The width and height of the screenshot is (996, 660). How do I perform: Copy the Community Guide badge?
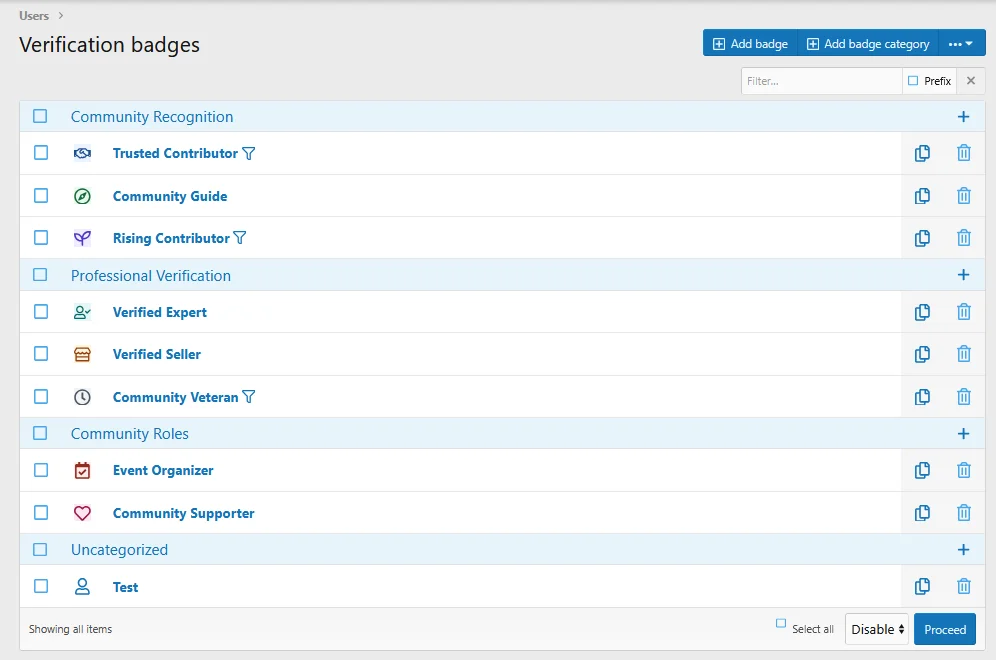click(922, 196)
